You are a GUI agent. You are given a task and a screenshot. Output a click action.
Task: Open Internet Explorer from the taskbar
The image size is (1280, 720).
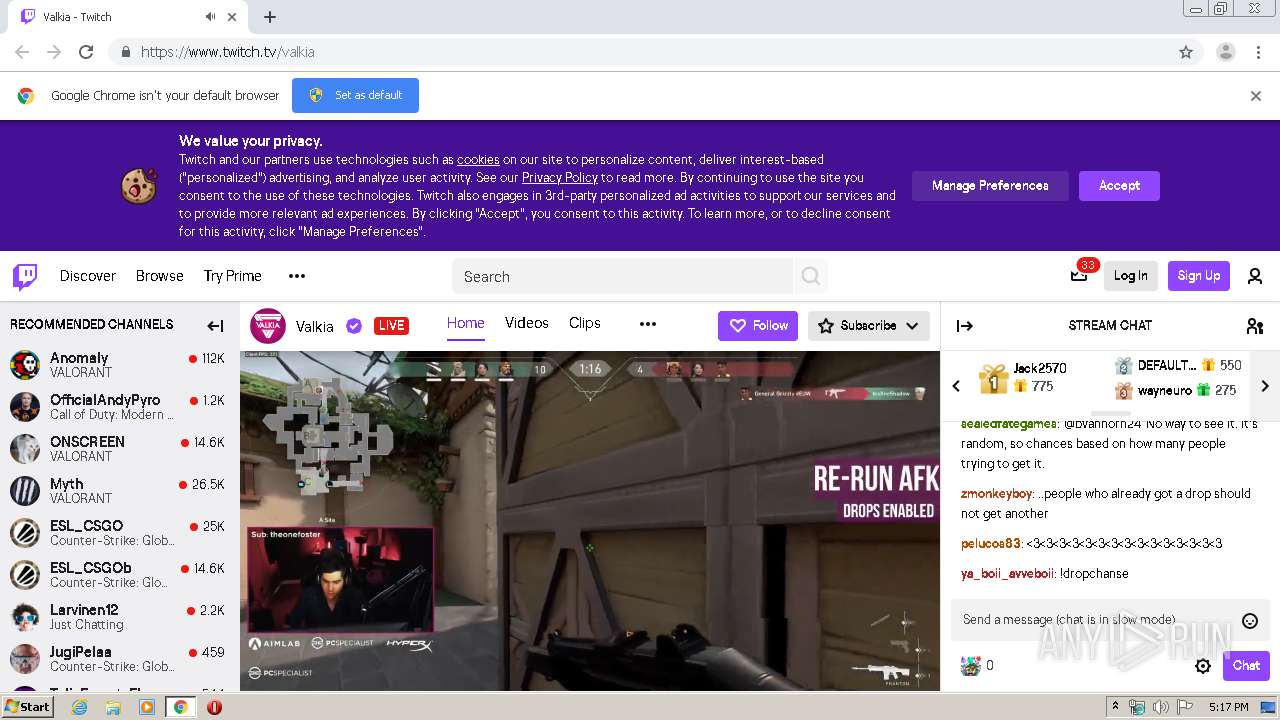80,707
